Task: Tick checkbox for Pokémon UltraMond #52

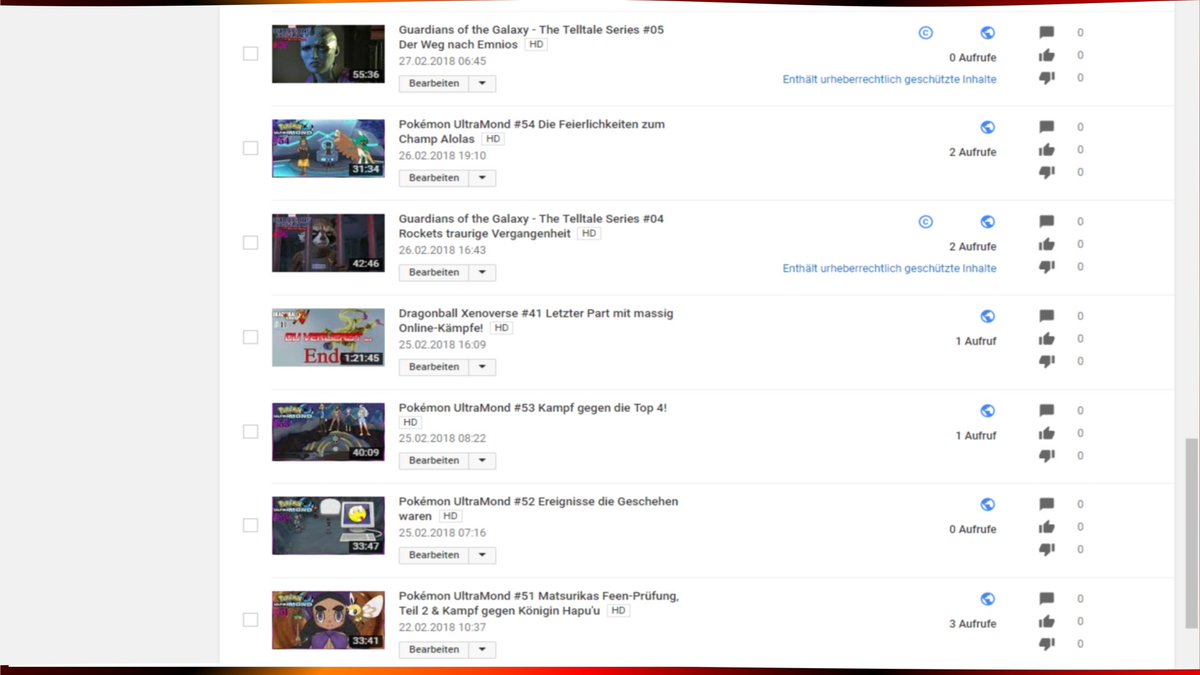Action: [250, 525]
